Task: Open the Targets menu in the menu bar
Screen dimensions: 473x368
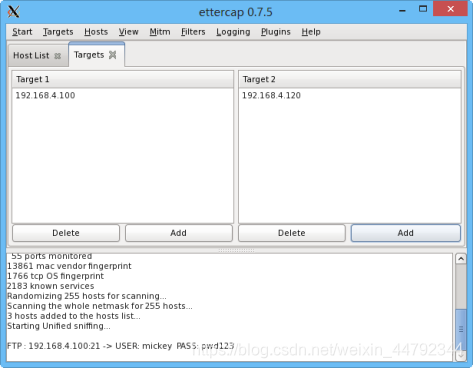Action: tap(58, 32)
